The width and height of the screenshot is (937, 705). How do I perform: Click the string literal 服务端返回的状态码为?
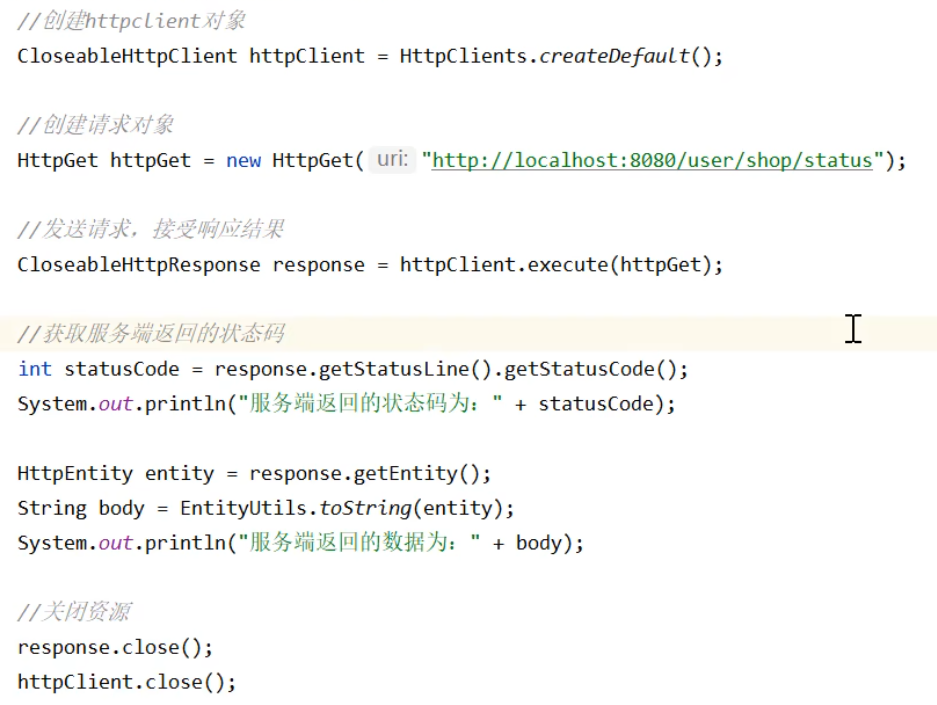tap(370, 404)
